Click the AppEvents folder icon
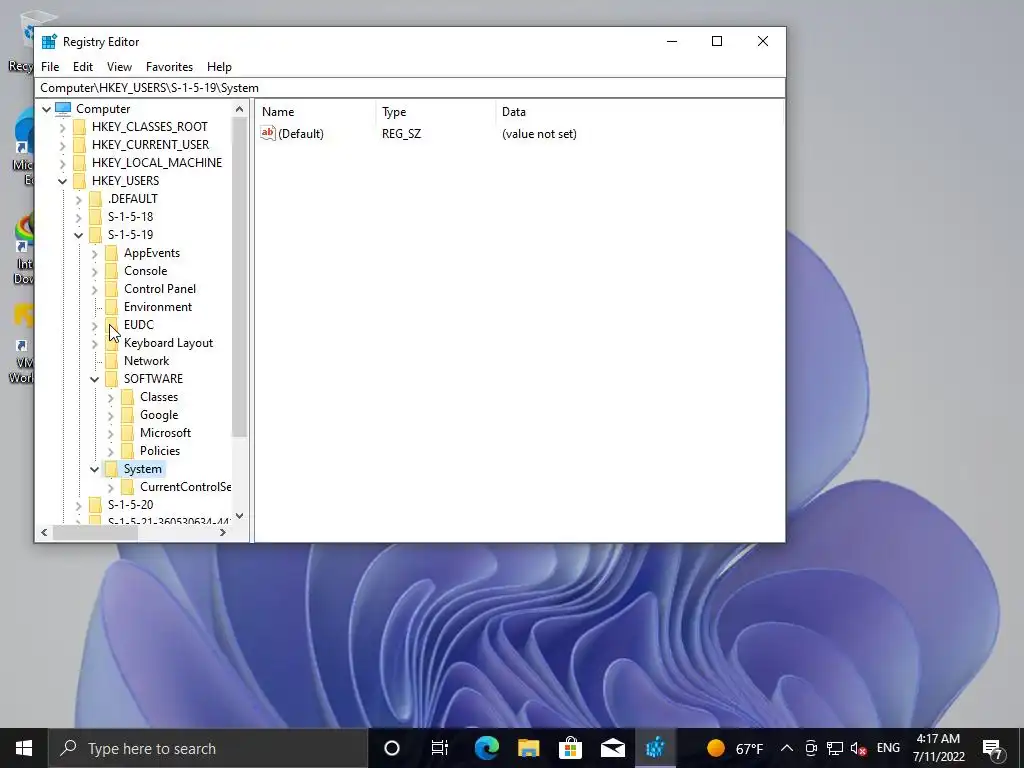This screenshot has width=1024, height=768. pyautogui.click(x=112, y=253)
